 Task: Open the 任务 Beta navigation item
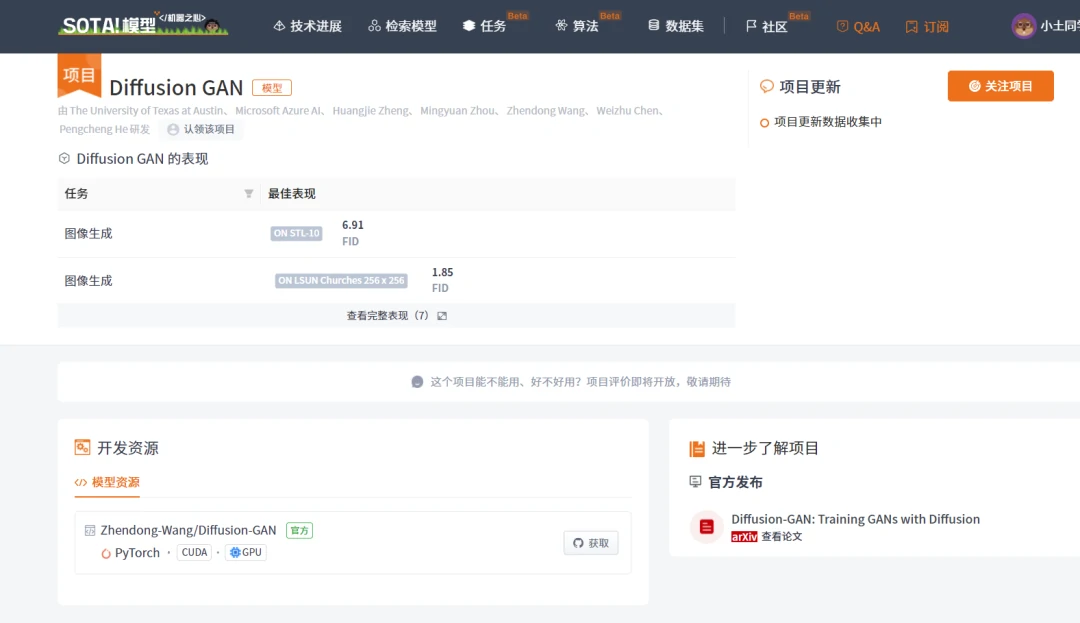(x=485, y=26)
